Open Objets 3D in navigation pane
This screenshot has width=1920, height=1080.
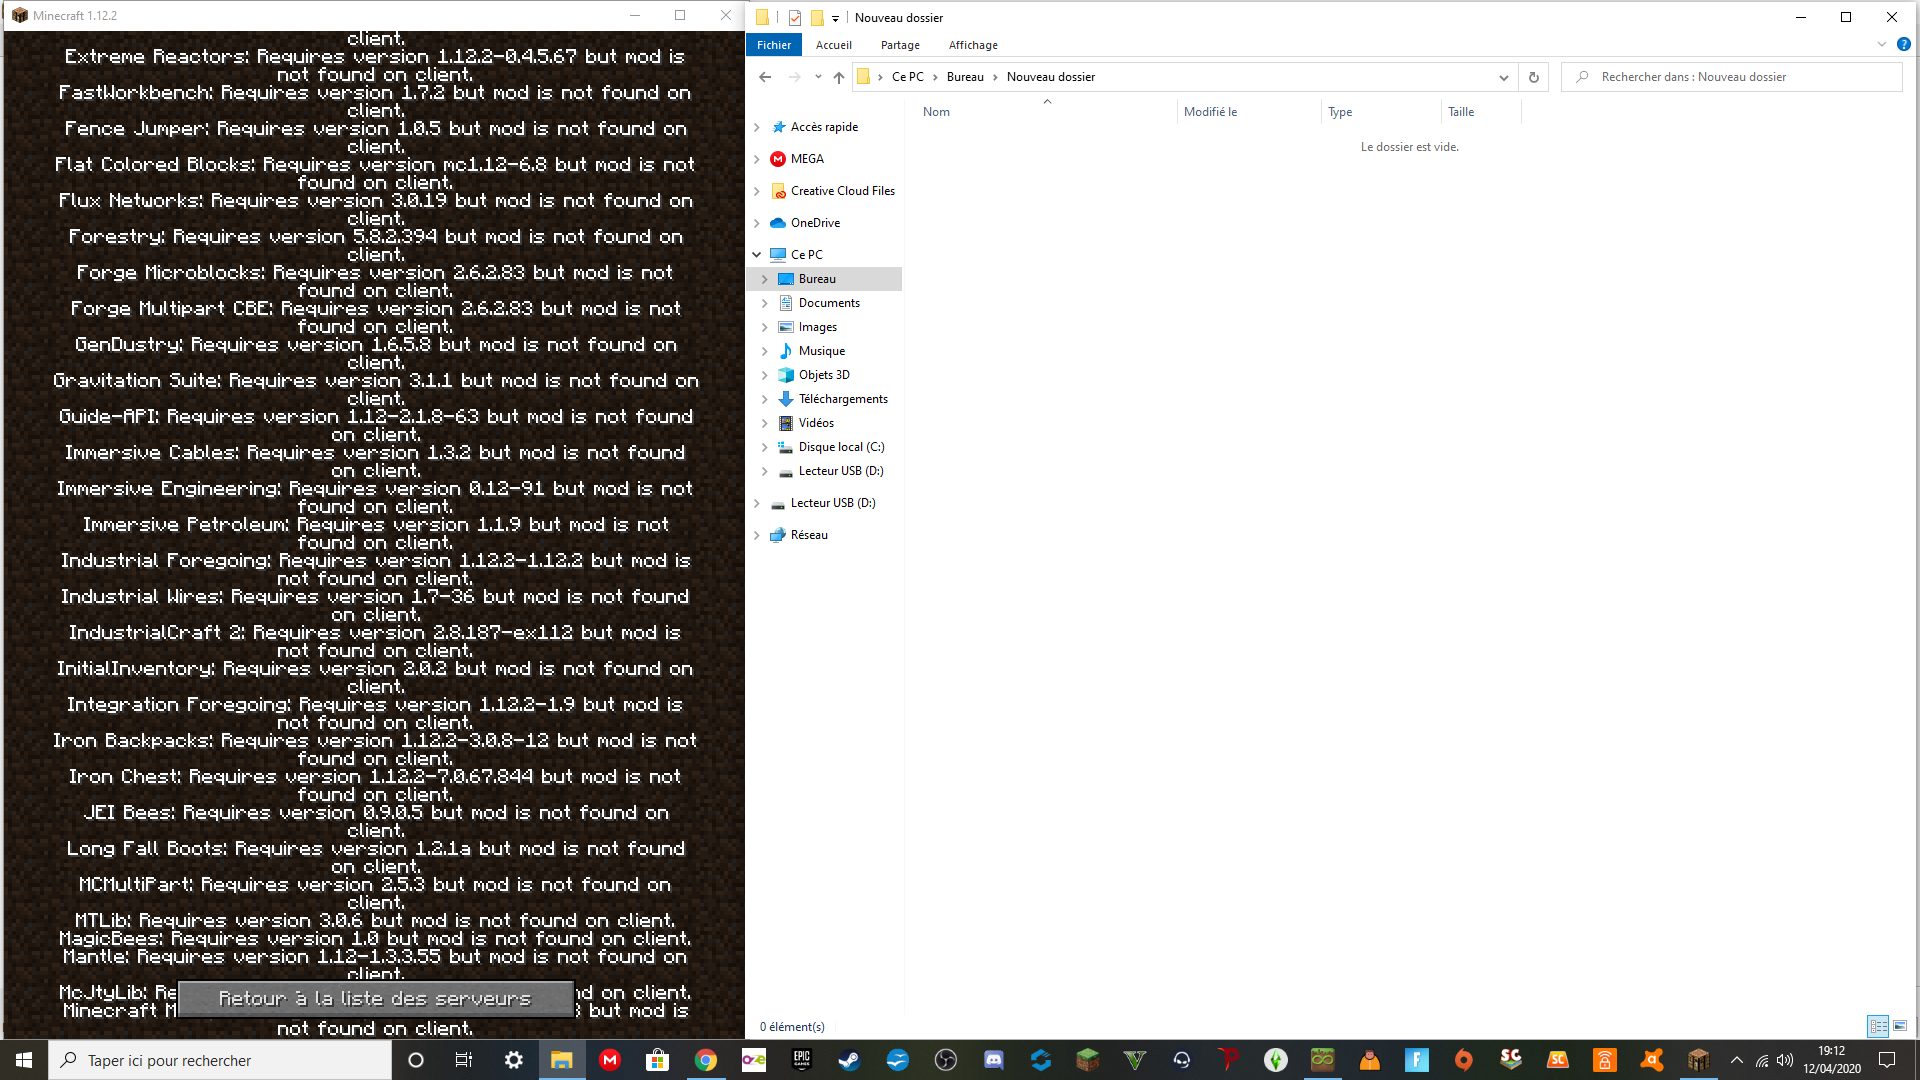tap(824, 375)
